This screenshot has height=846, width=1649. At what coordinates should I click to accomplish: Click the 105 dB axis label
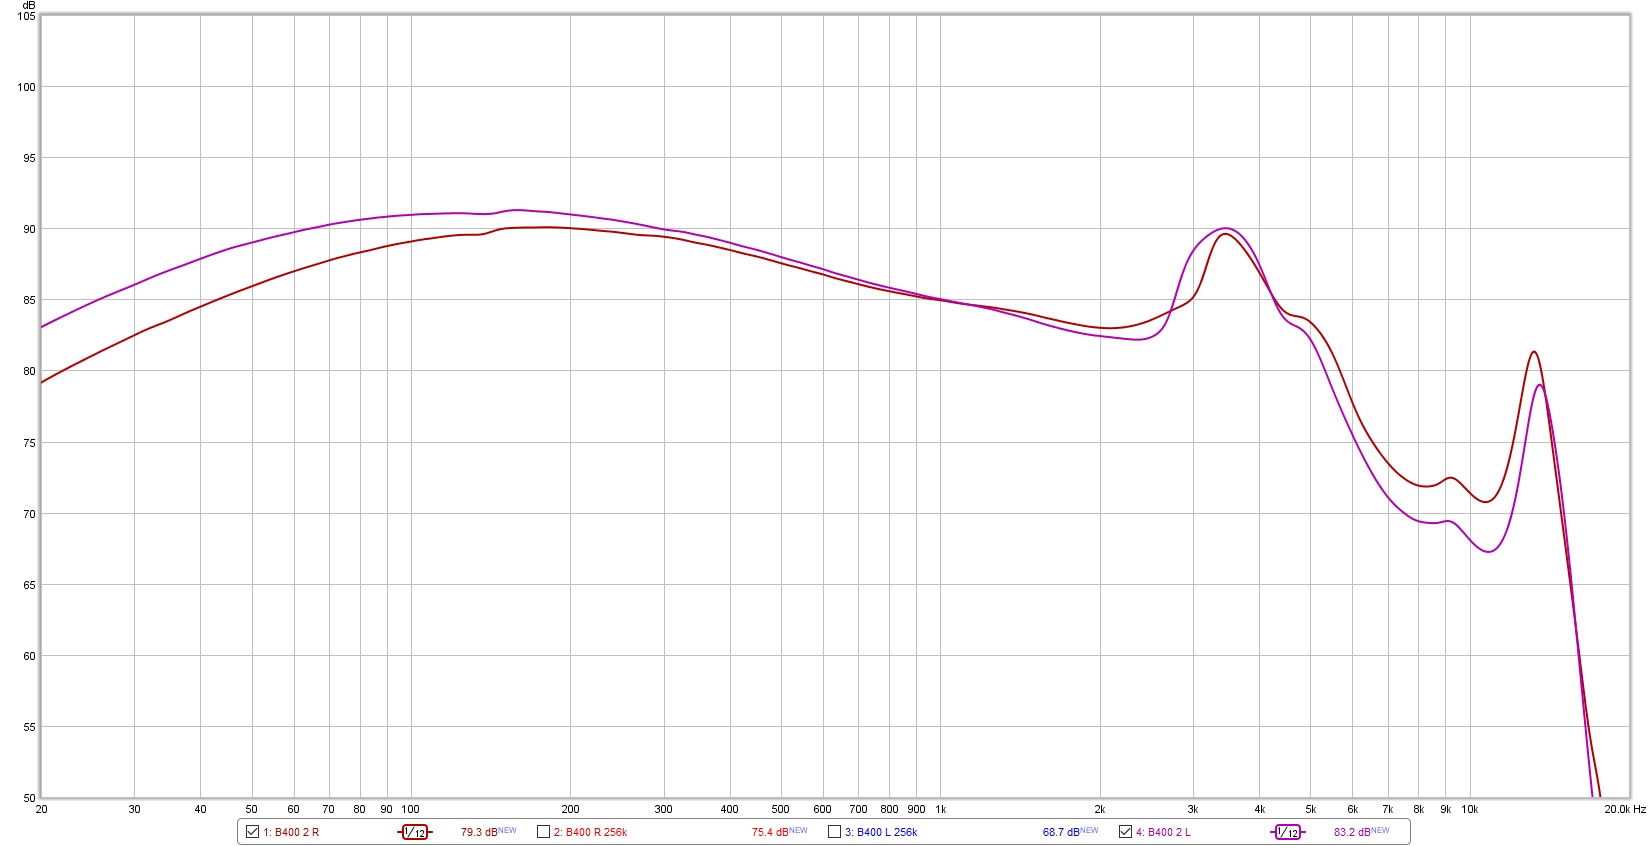pos(26,16)
